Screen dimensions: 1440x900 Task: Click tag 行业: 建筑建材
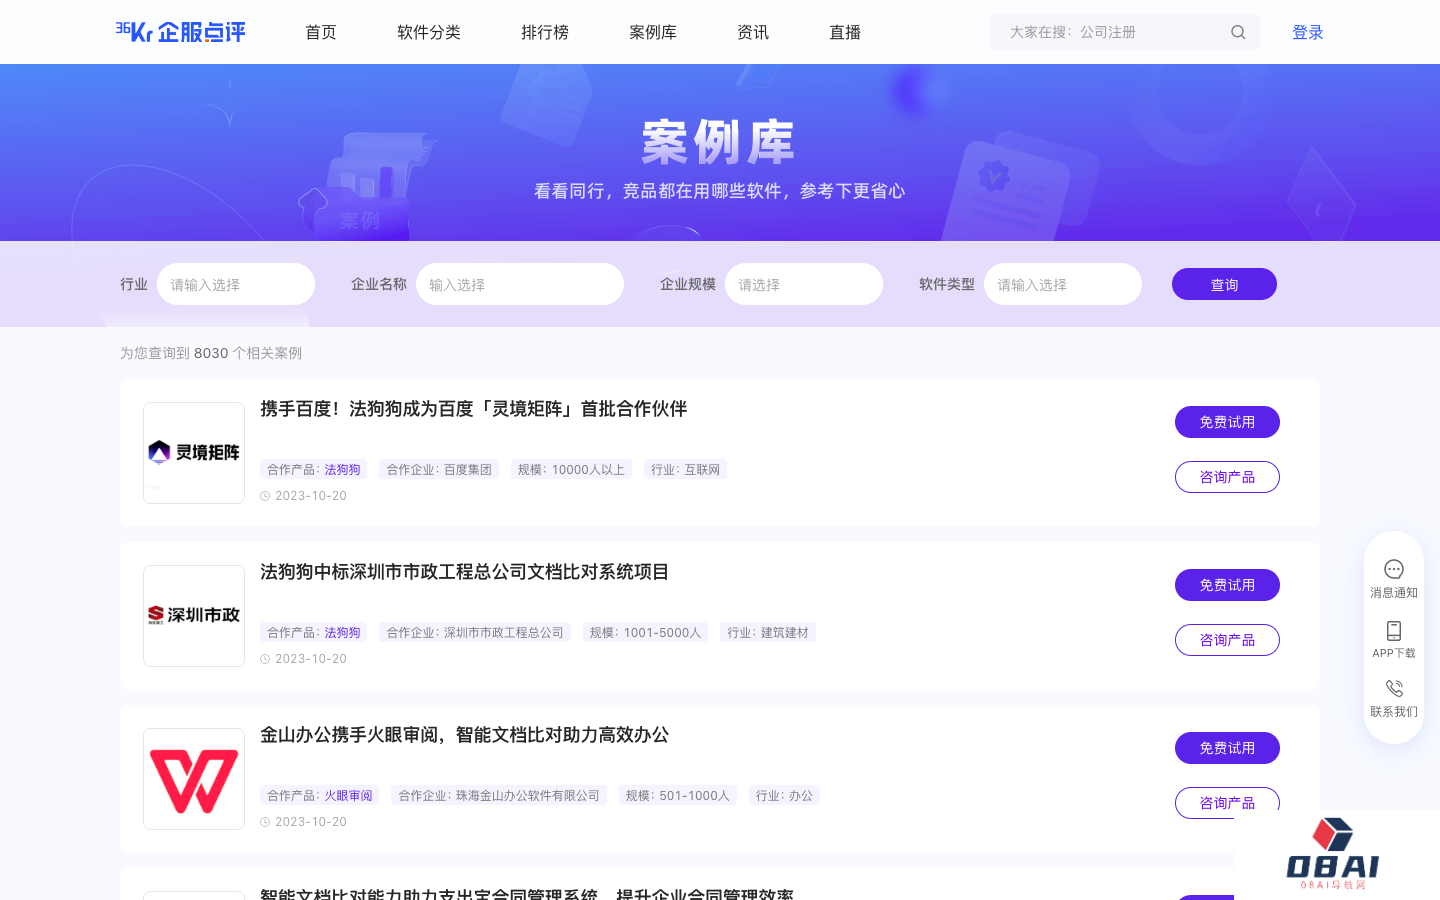click(768, 633)
